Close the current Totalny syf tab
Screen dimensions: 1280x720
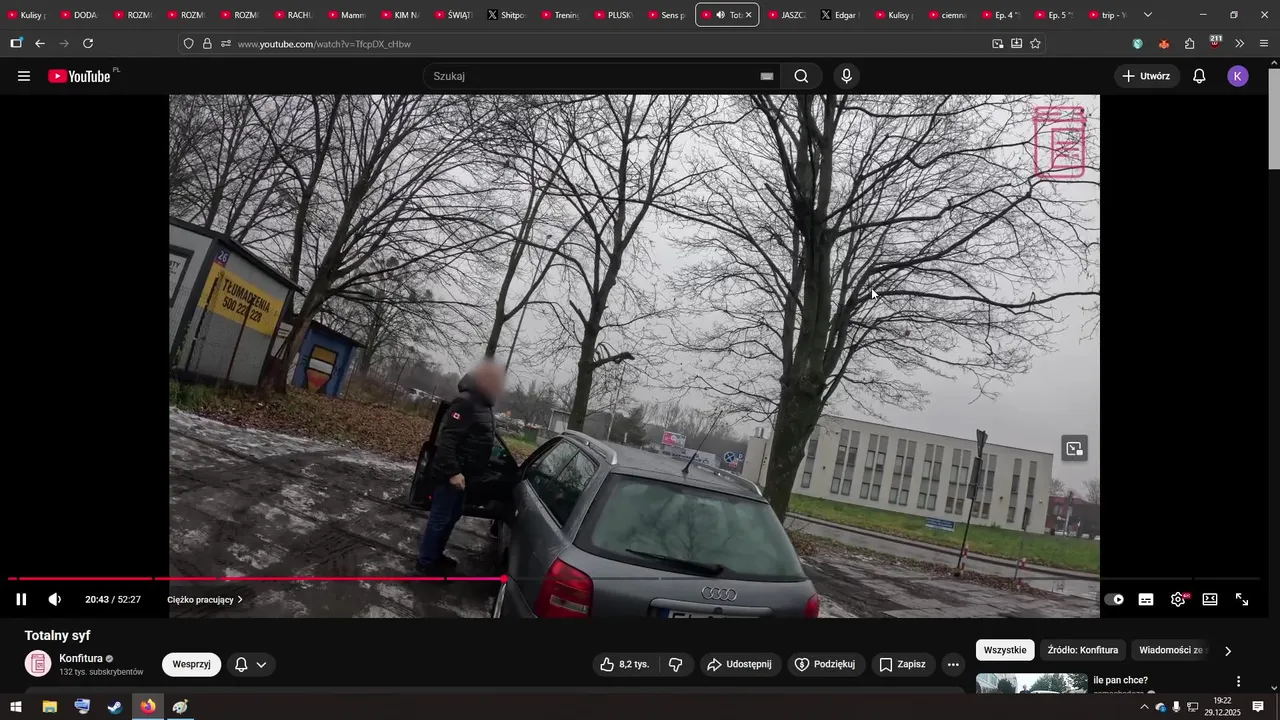tap(748, 15)
